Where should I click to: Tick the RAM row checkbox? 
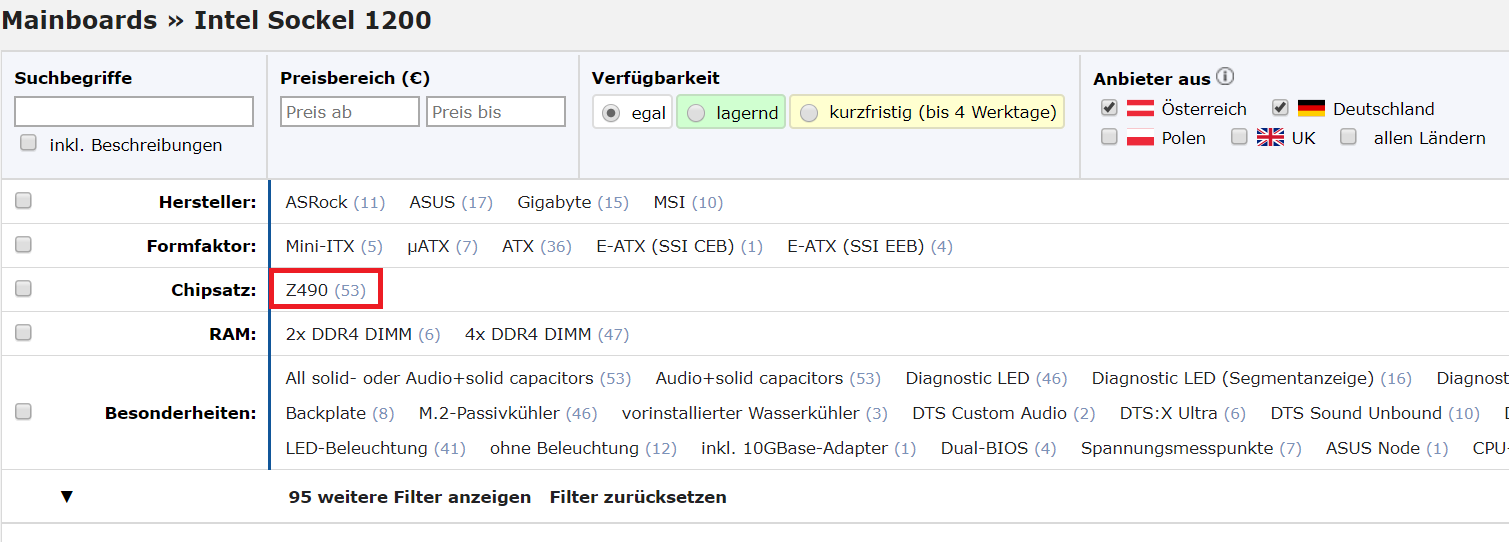(x=23, y=333)
